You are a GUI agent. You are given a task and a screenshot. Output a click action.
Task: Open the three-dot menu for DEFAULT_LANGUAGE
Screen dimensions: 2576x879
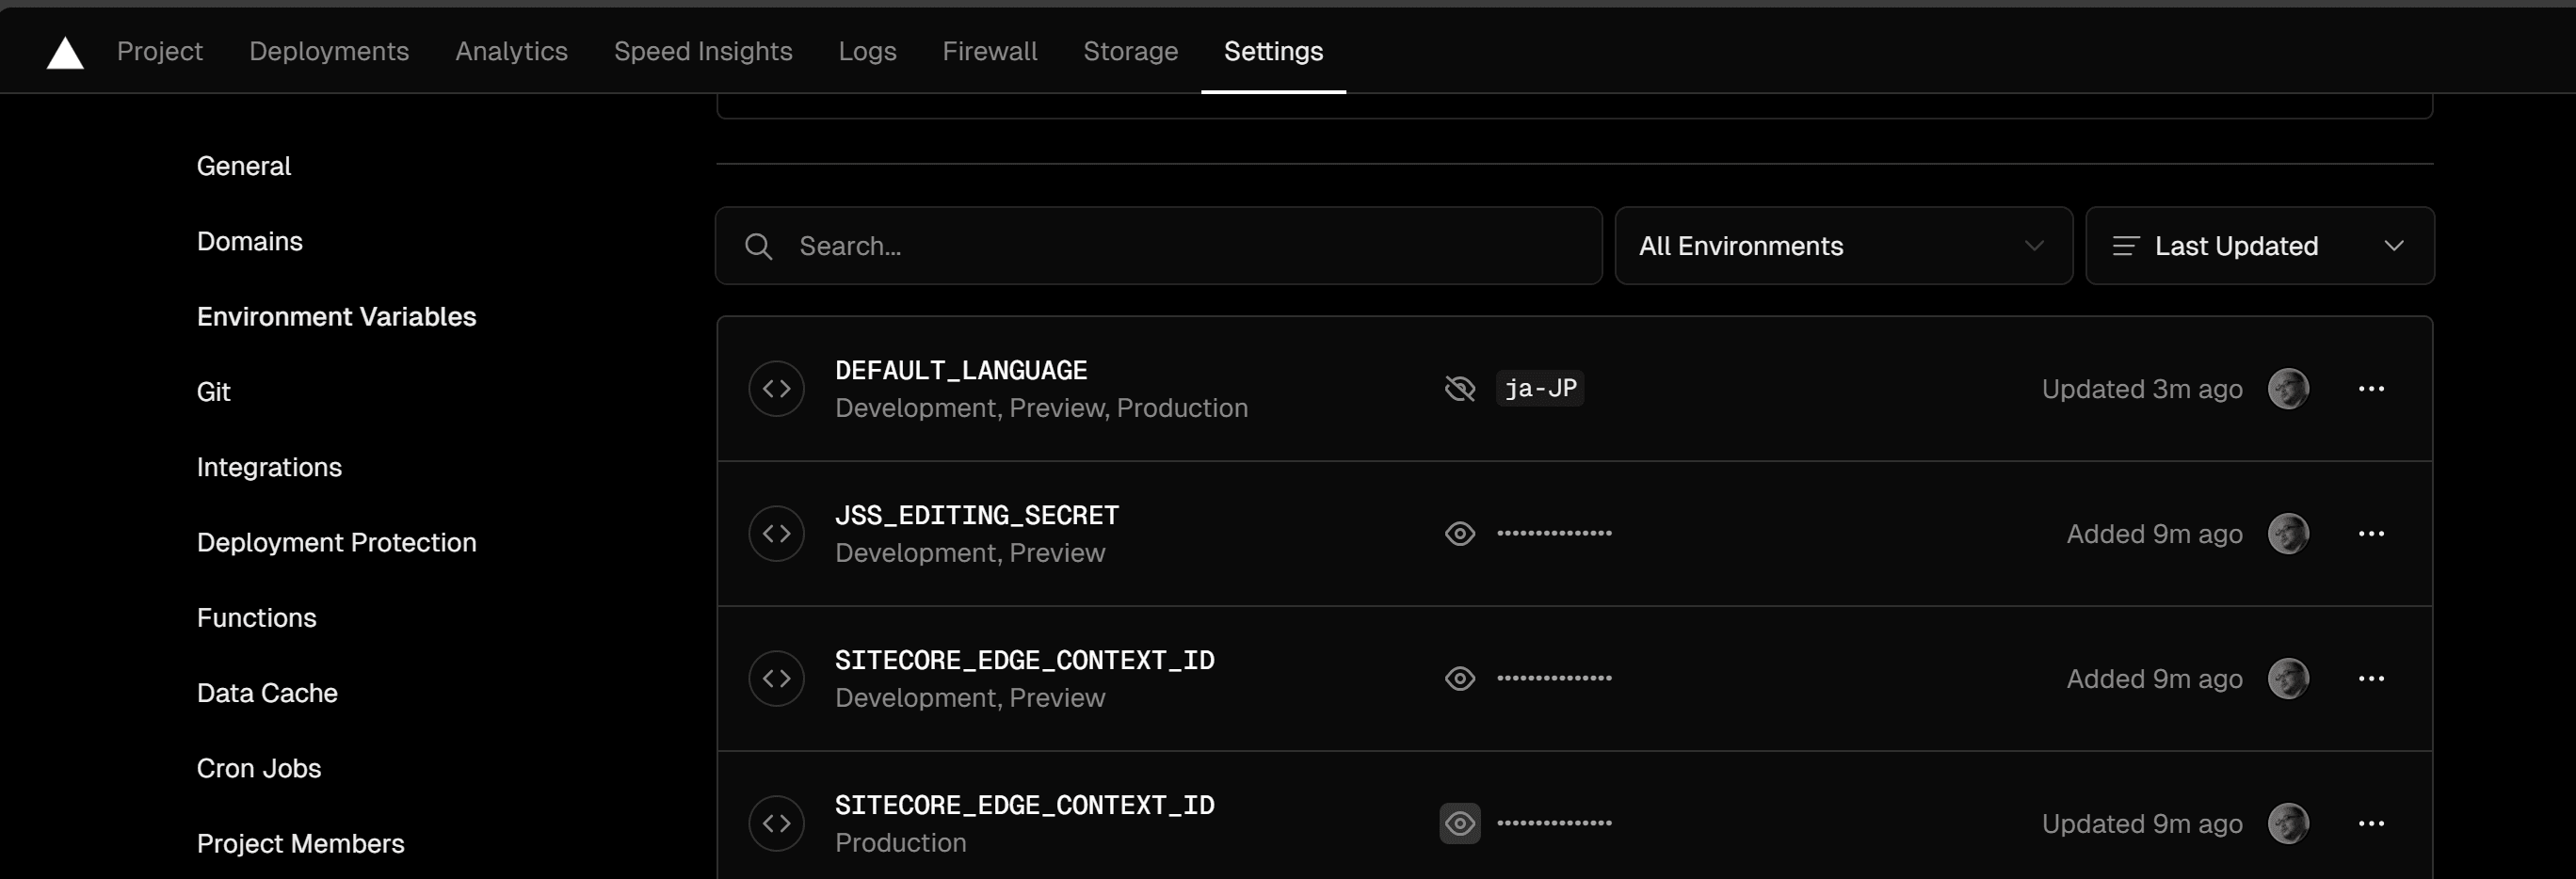2371,389
